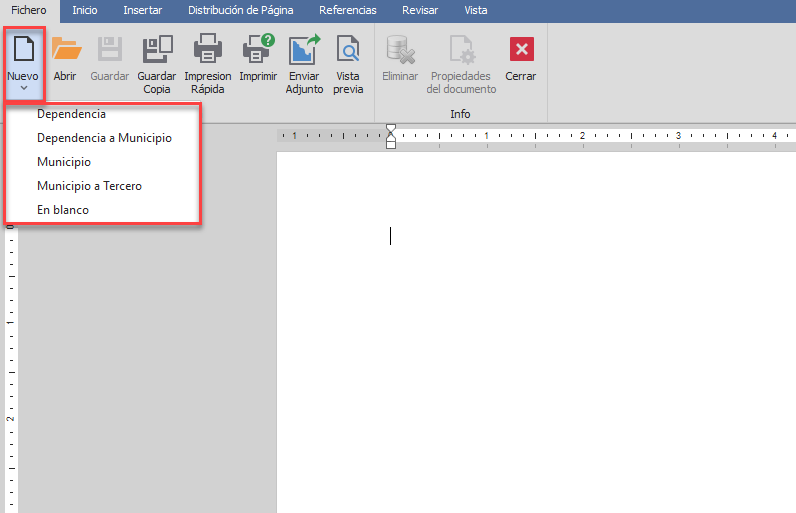Viewport: 796px width, 513px height.
Task: Switch to the Inicio tab
Action: (85, 10)
